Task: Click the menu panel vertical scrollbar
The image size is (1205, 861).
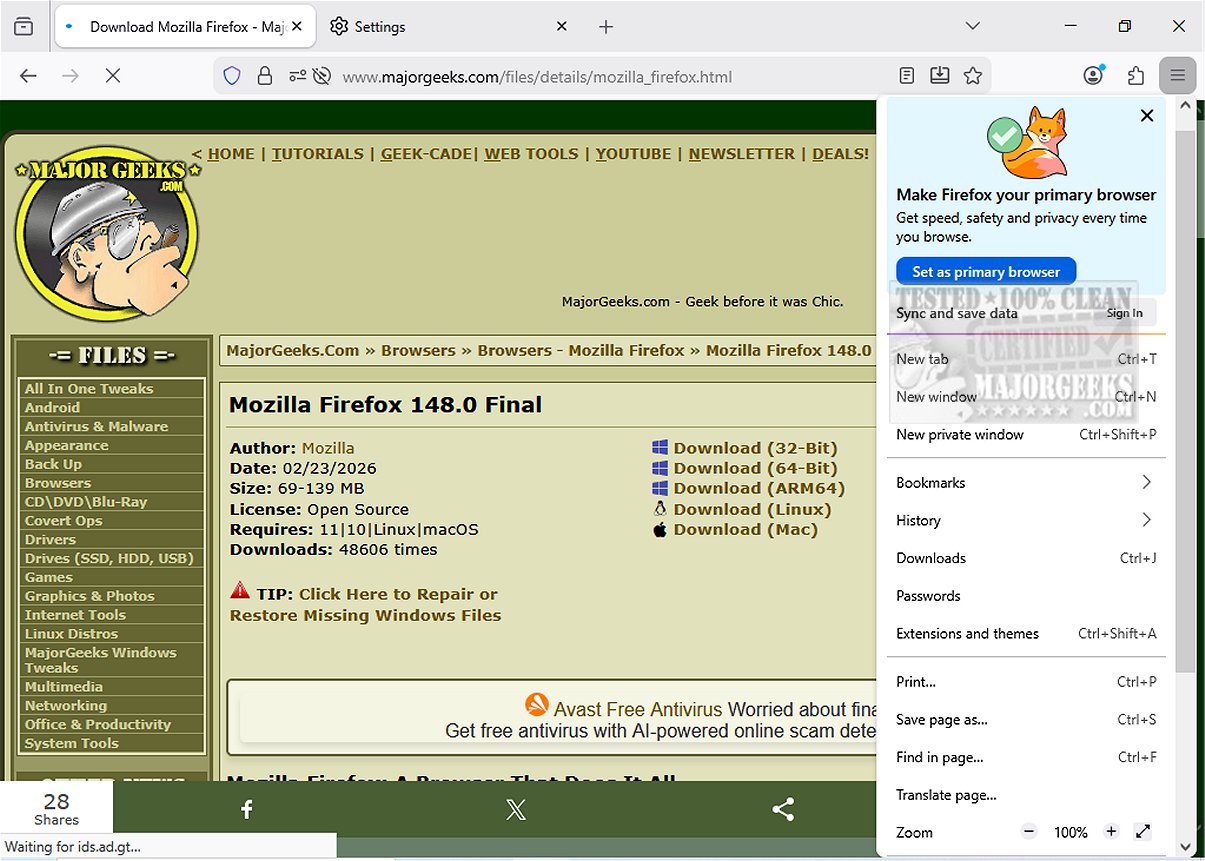Action: [x=1185, y=400]
